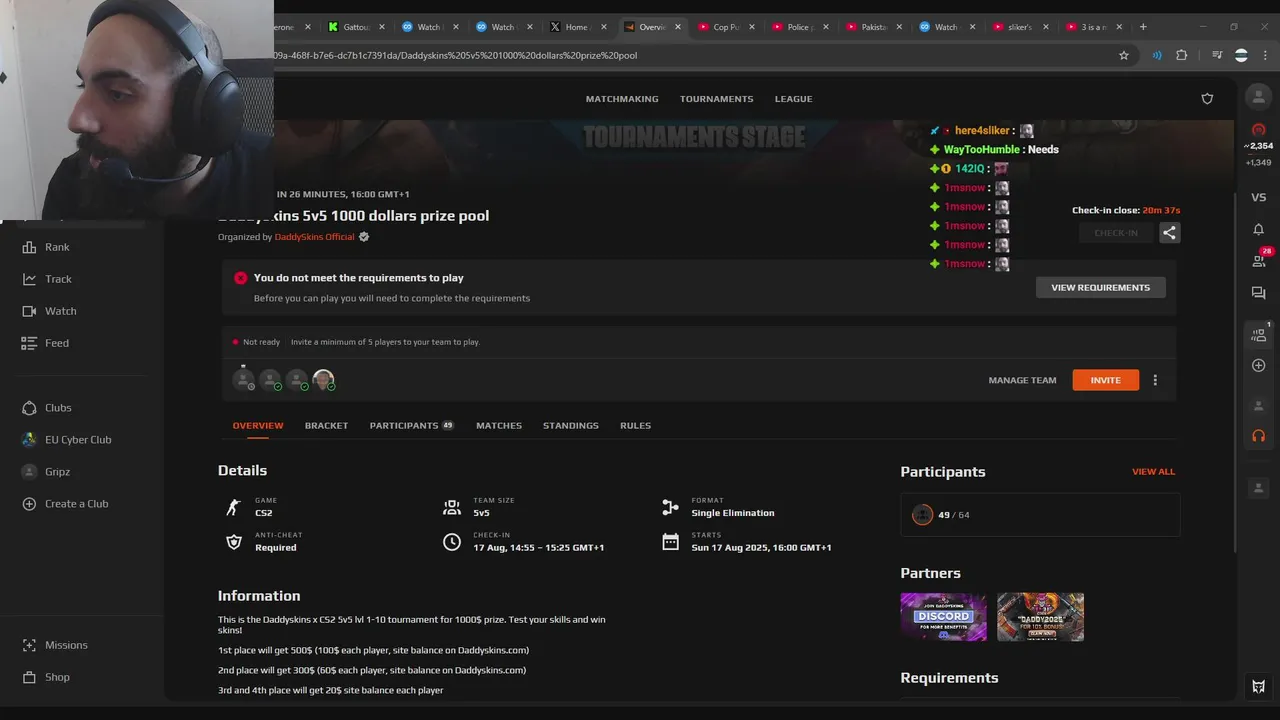
Task: Open Chrome's three-dot menu
Action: pos(1266,56)
